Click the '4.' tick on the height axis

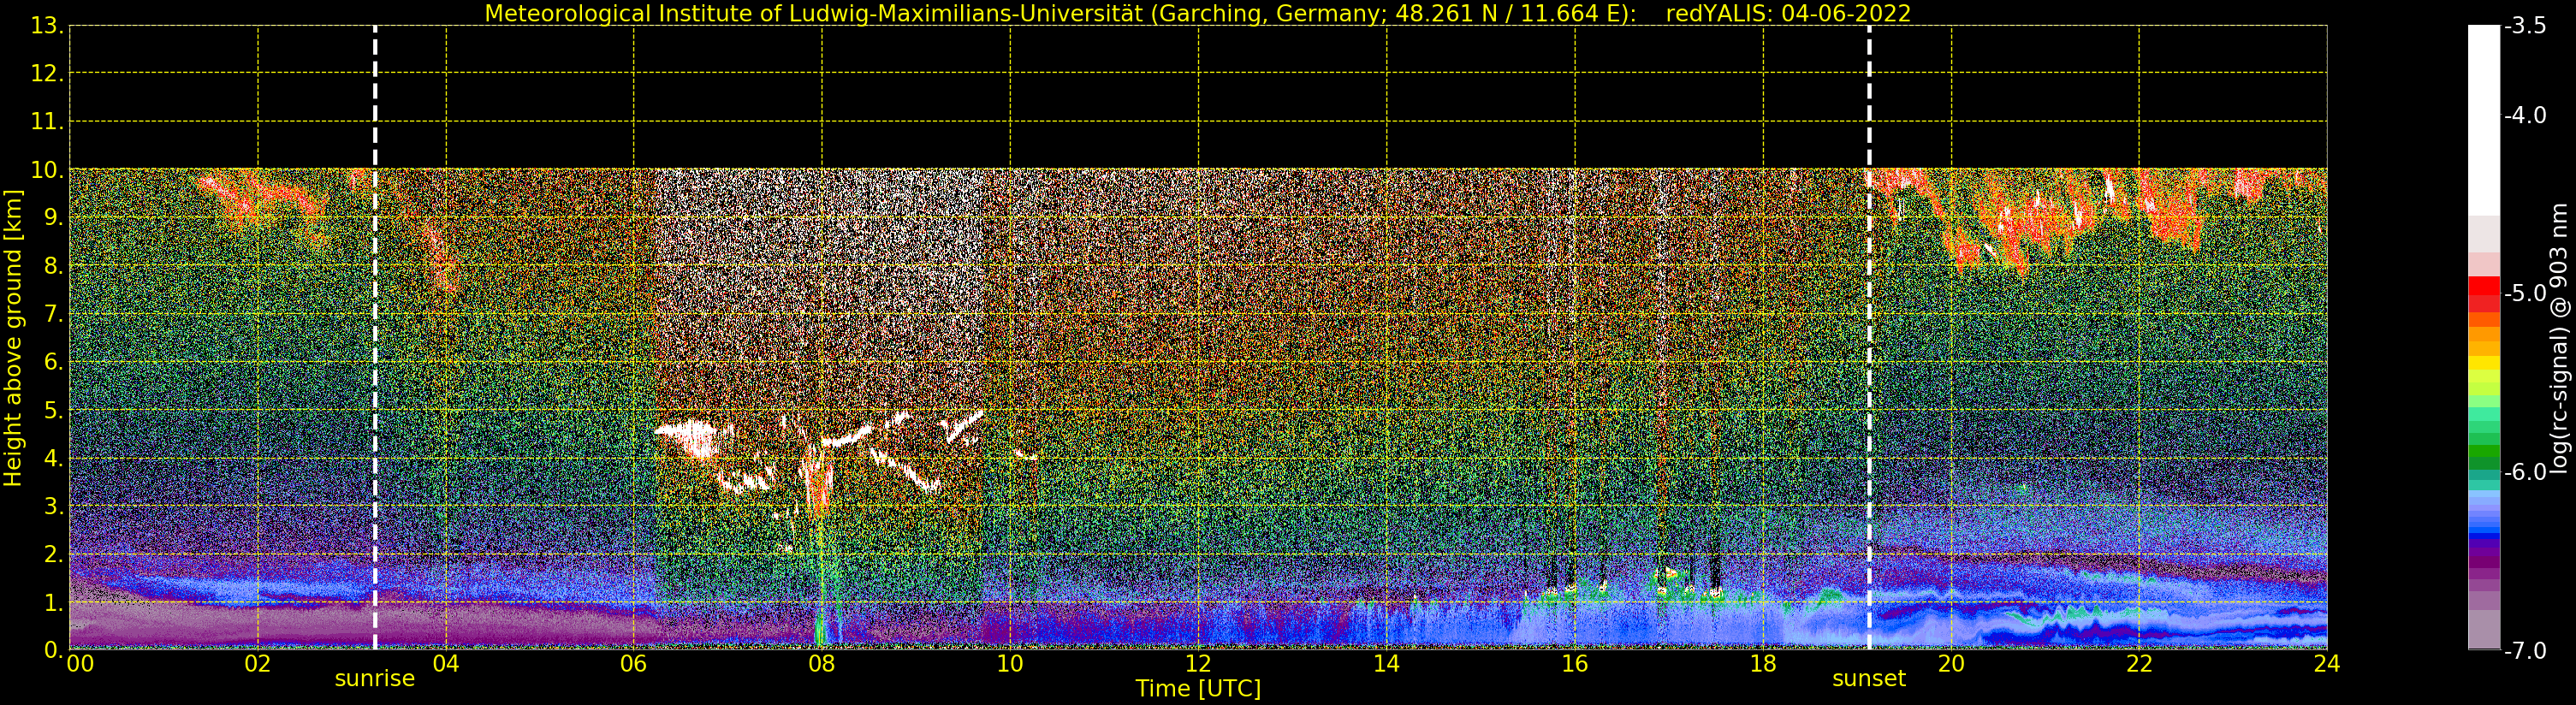[53, 458]
